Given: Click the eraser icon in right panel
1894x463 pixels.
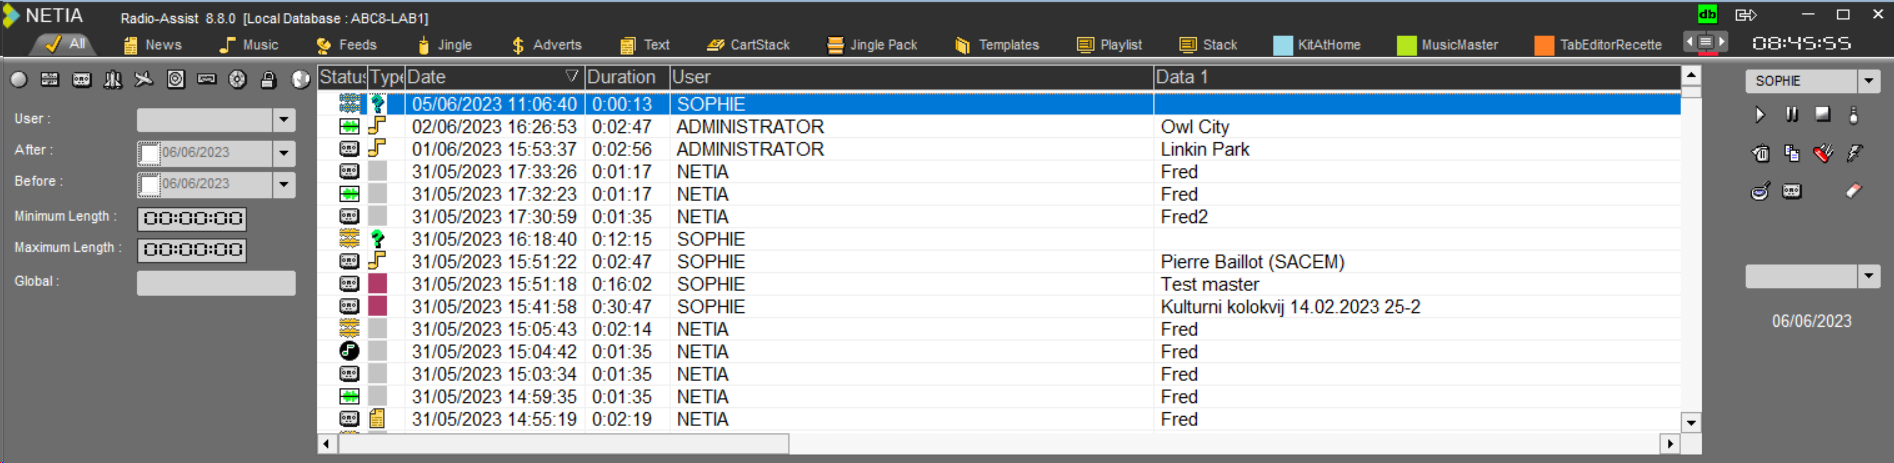Looking at the screenshot, I should pyautogui.click(x=1853, y=191).
